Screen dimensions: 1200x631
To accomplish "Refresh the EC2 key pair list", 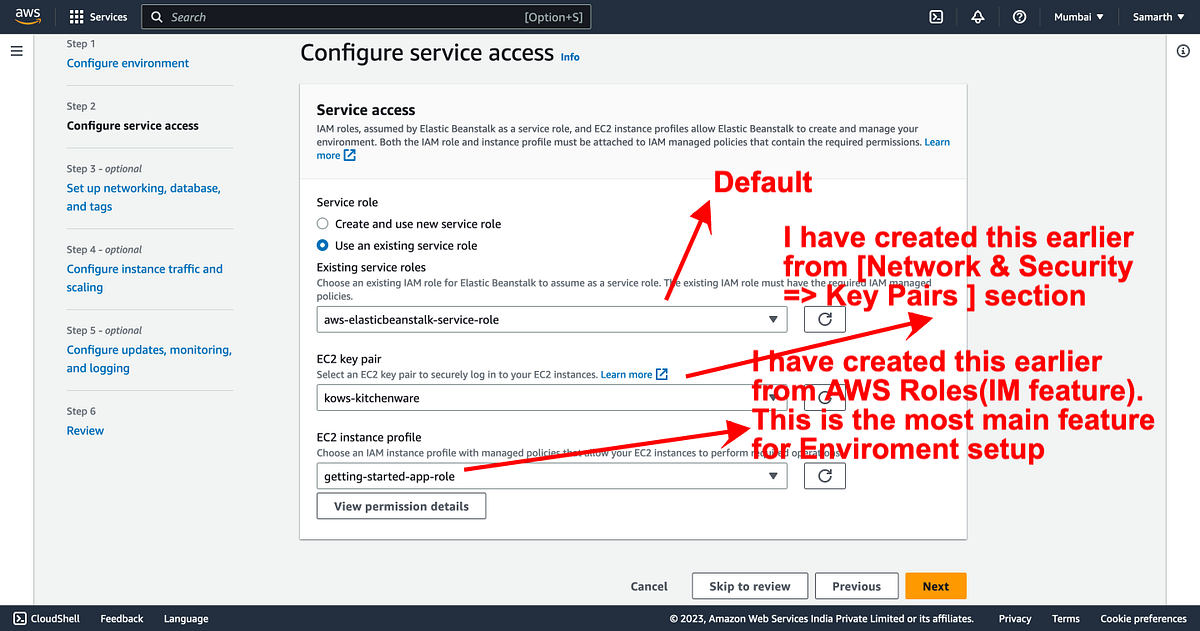I will pyautogui.click(x=824, y=397).
